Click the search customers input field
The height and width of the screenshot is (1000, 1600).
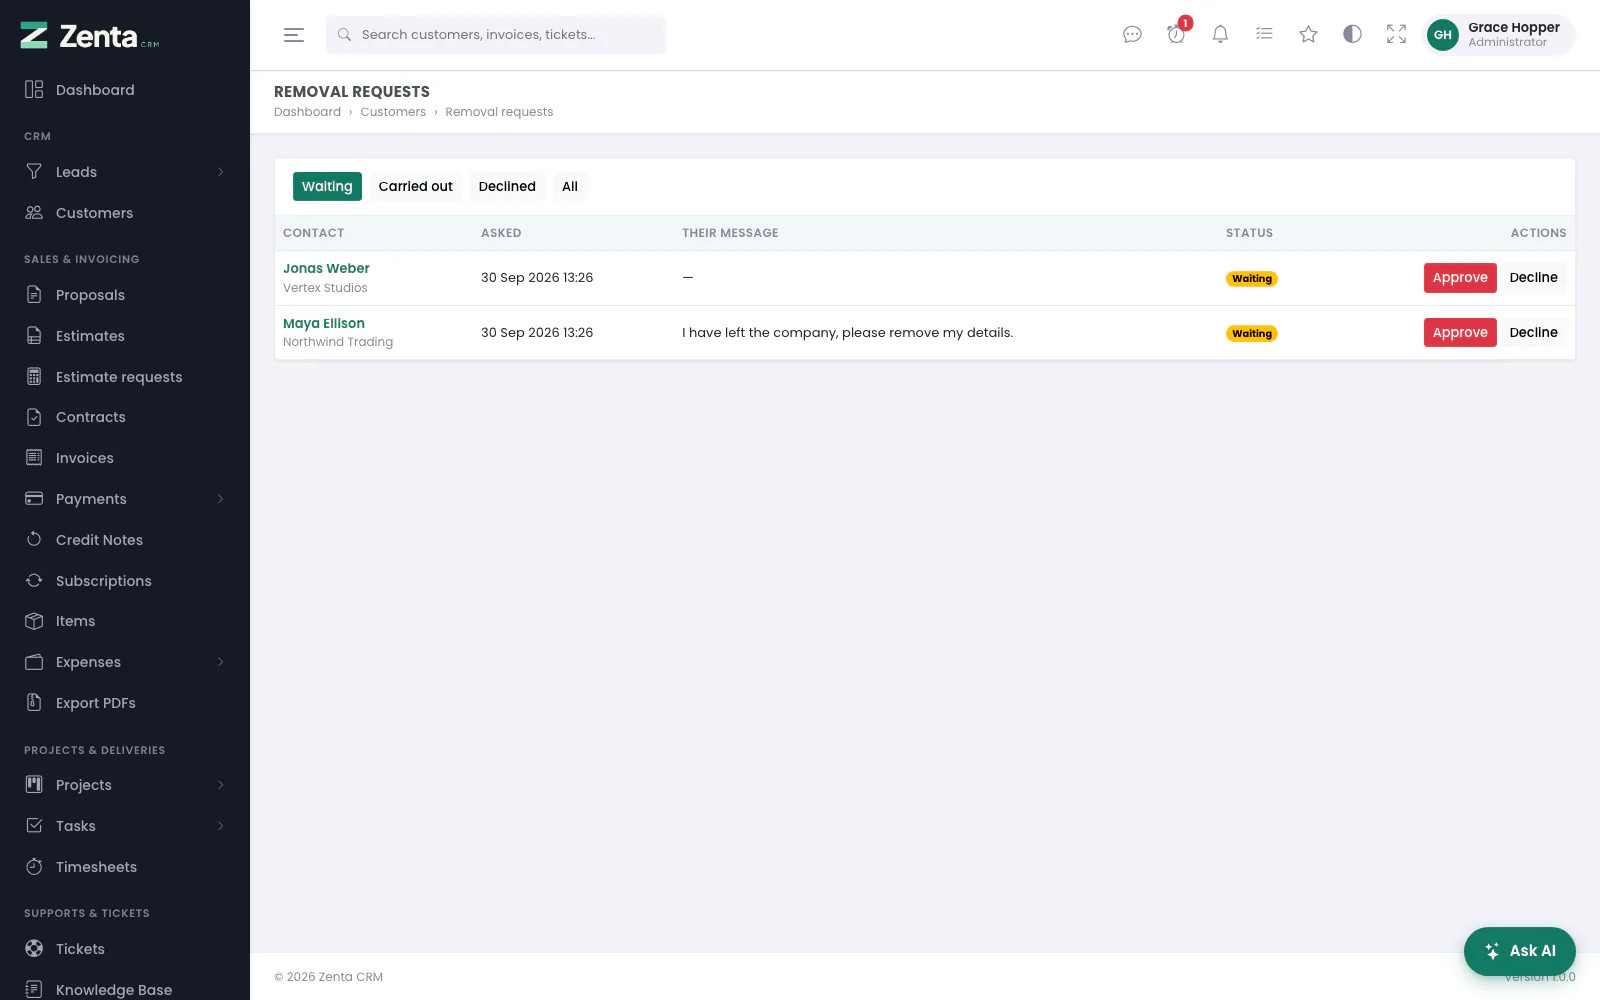point(496,35)
